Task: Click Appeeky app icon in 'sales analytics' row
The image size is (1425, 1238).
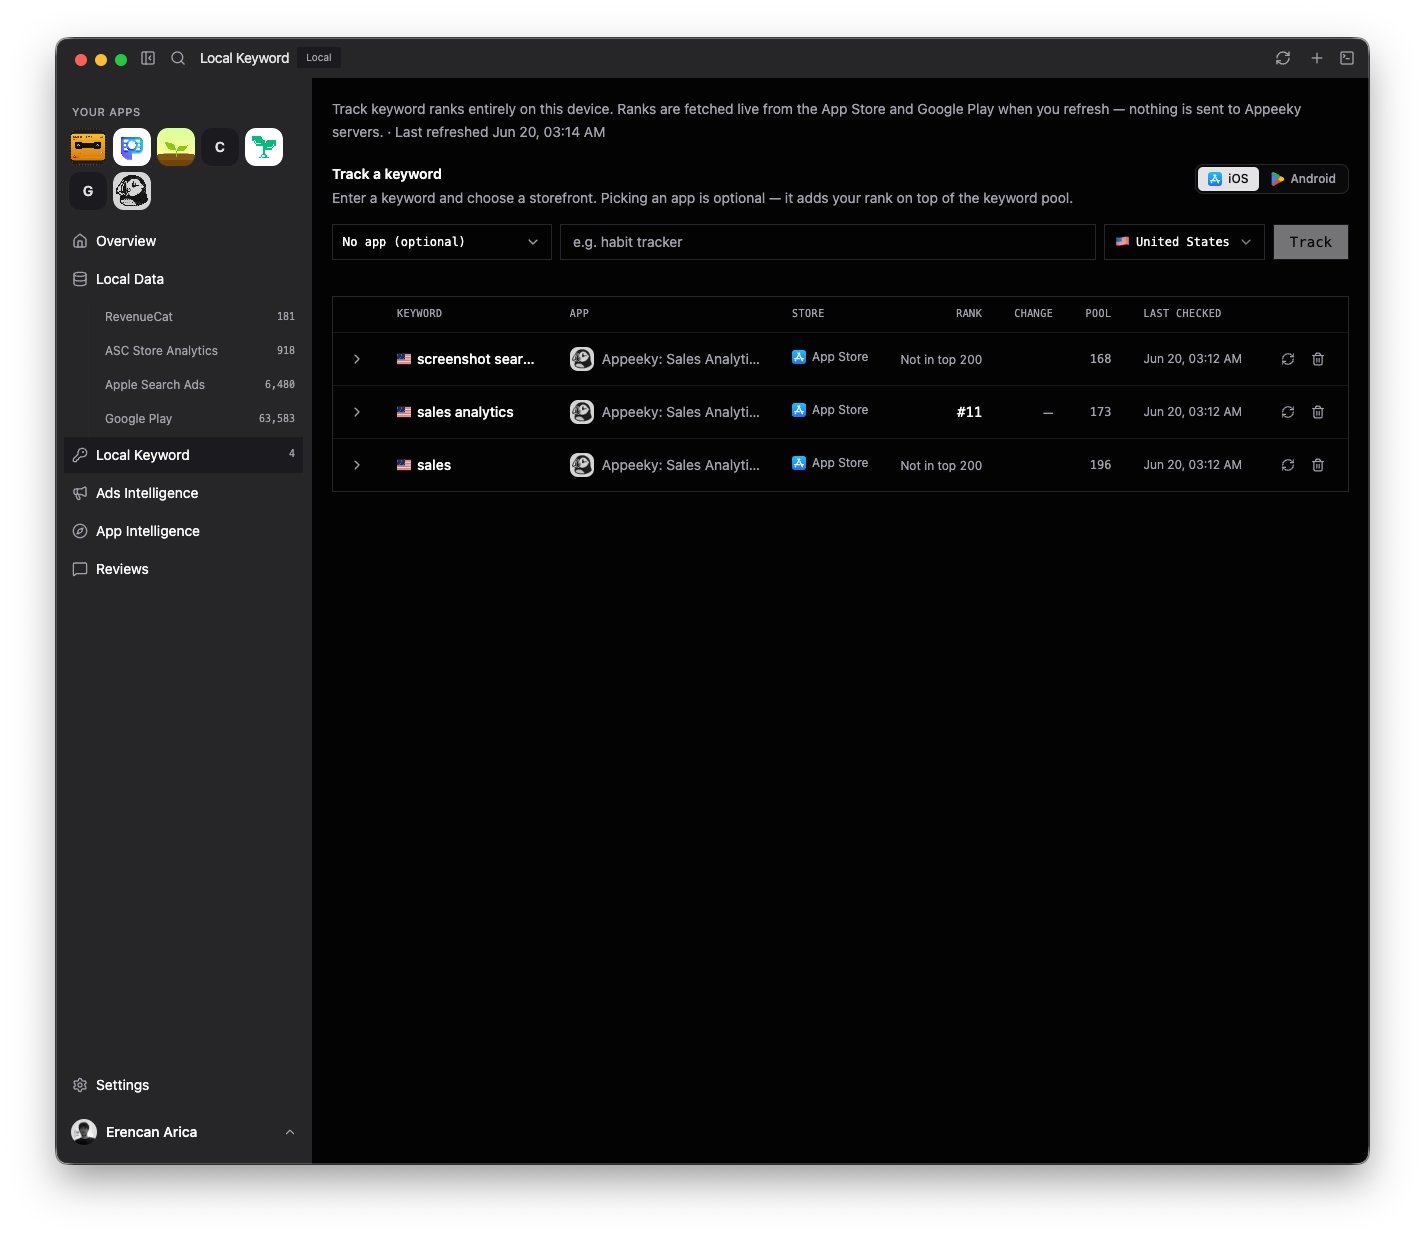Action: [582, 412]
